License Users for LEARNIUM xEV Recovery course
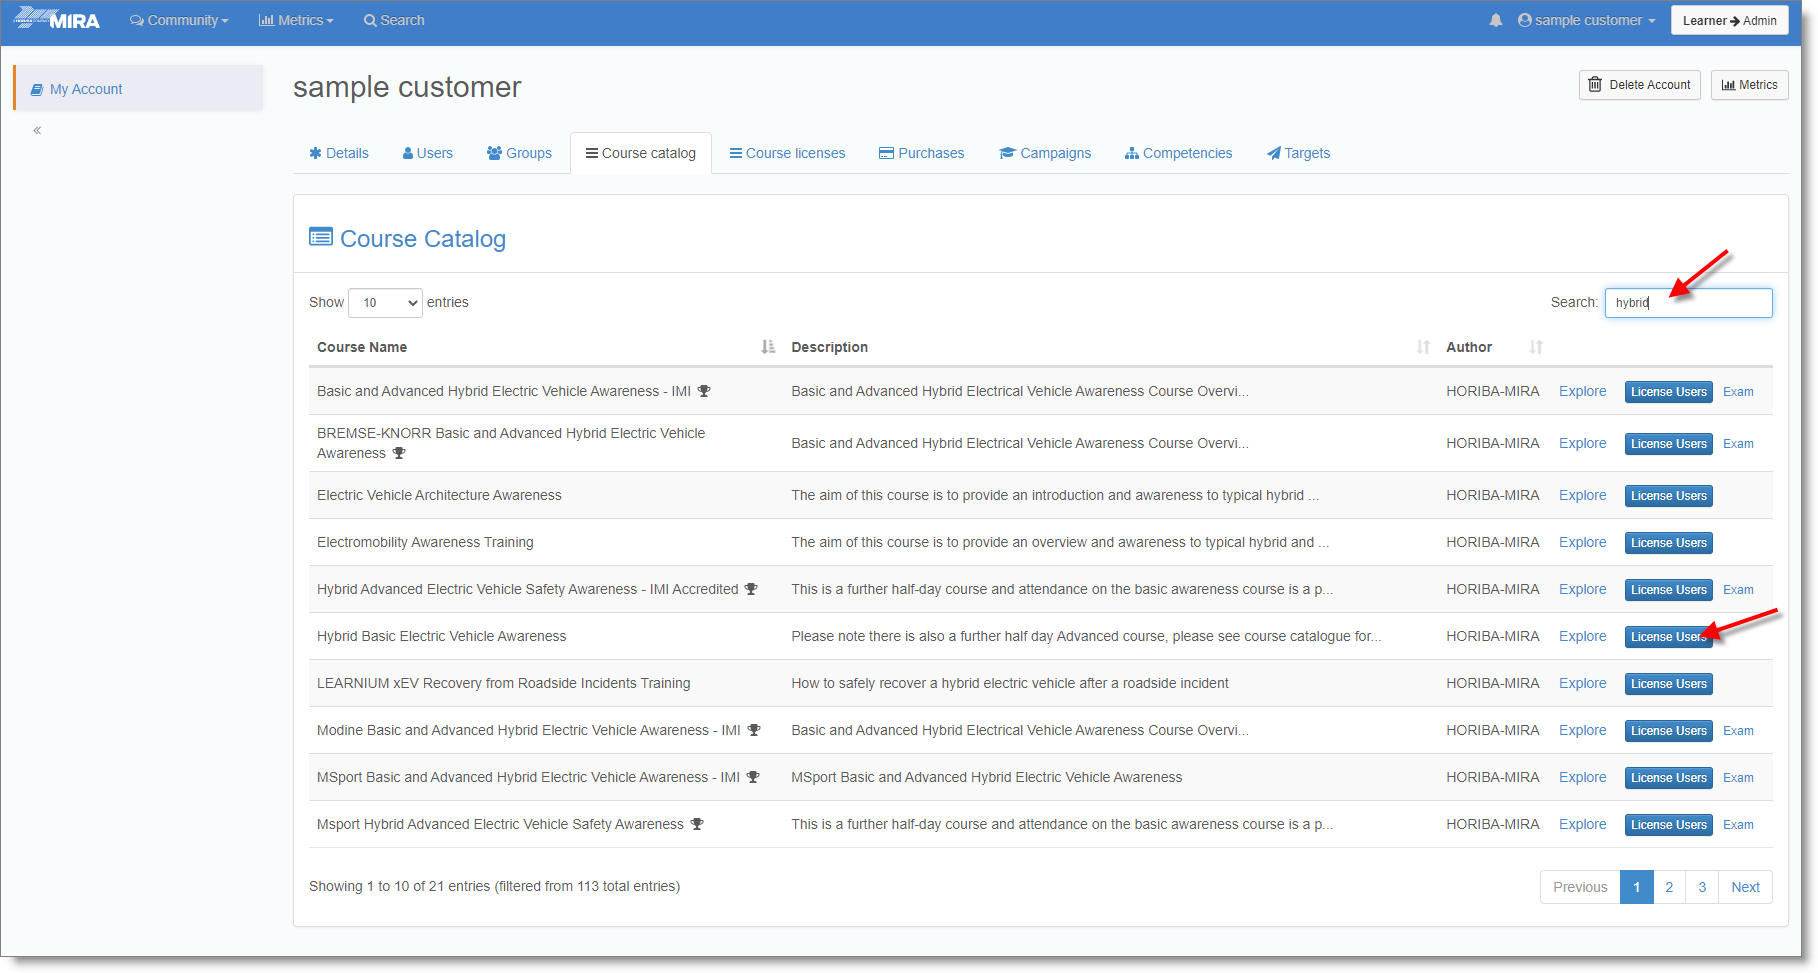This screenshot has height=973, width=1818. click(1668, 684)
